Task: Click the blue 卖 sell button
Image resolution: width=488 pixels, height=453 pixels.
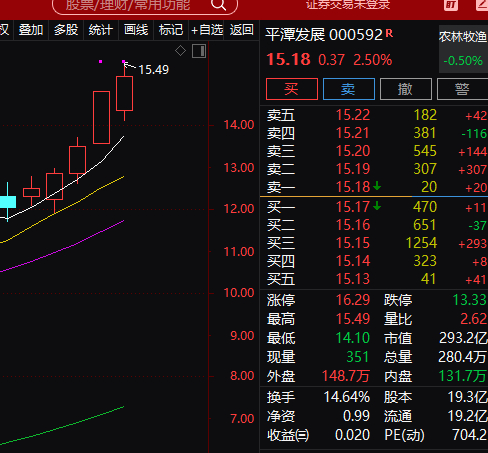Action: [x=349, y=89]
